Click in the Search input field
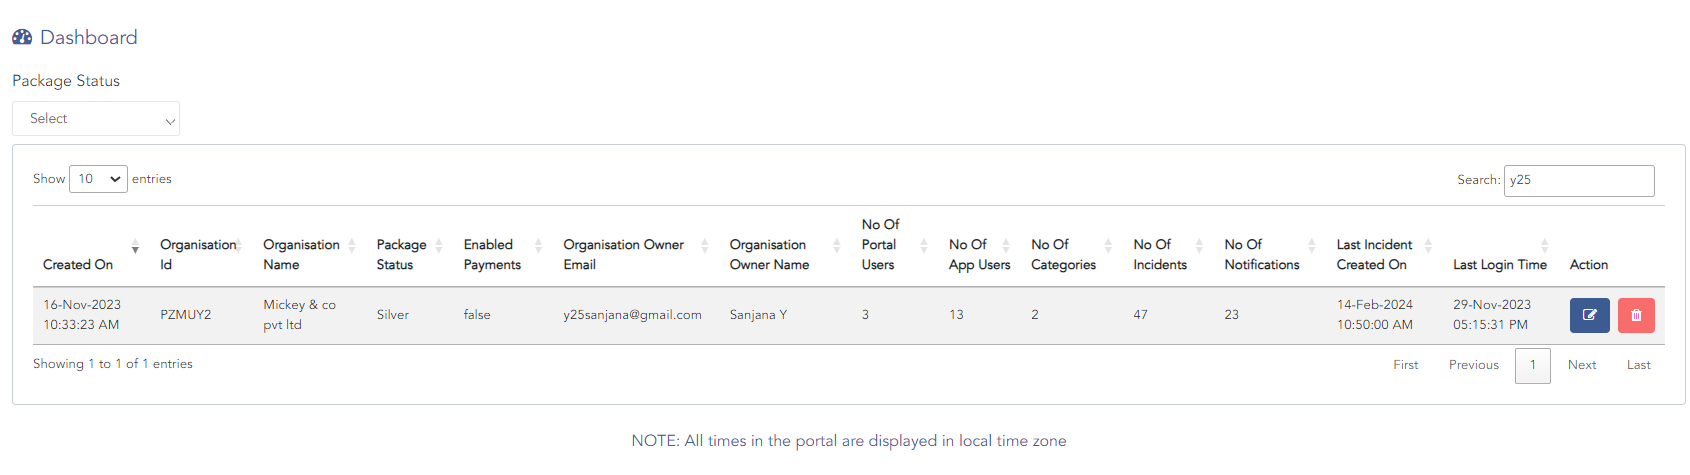 click(x=1578, y=181)
